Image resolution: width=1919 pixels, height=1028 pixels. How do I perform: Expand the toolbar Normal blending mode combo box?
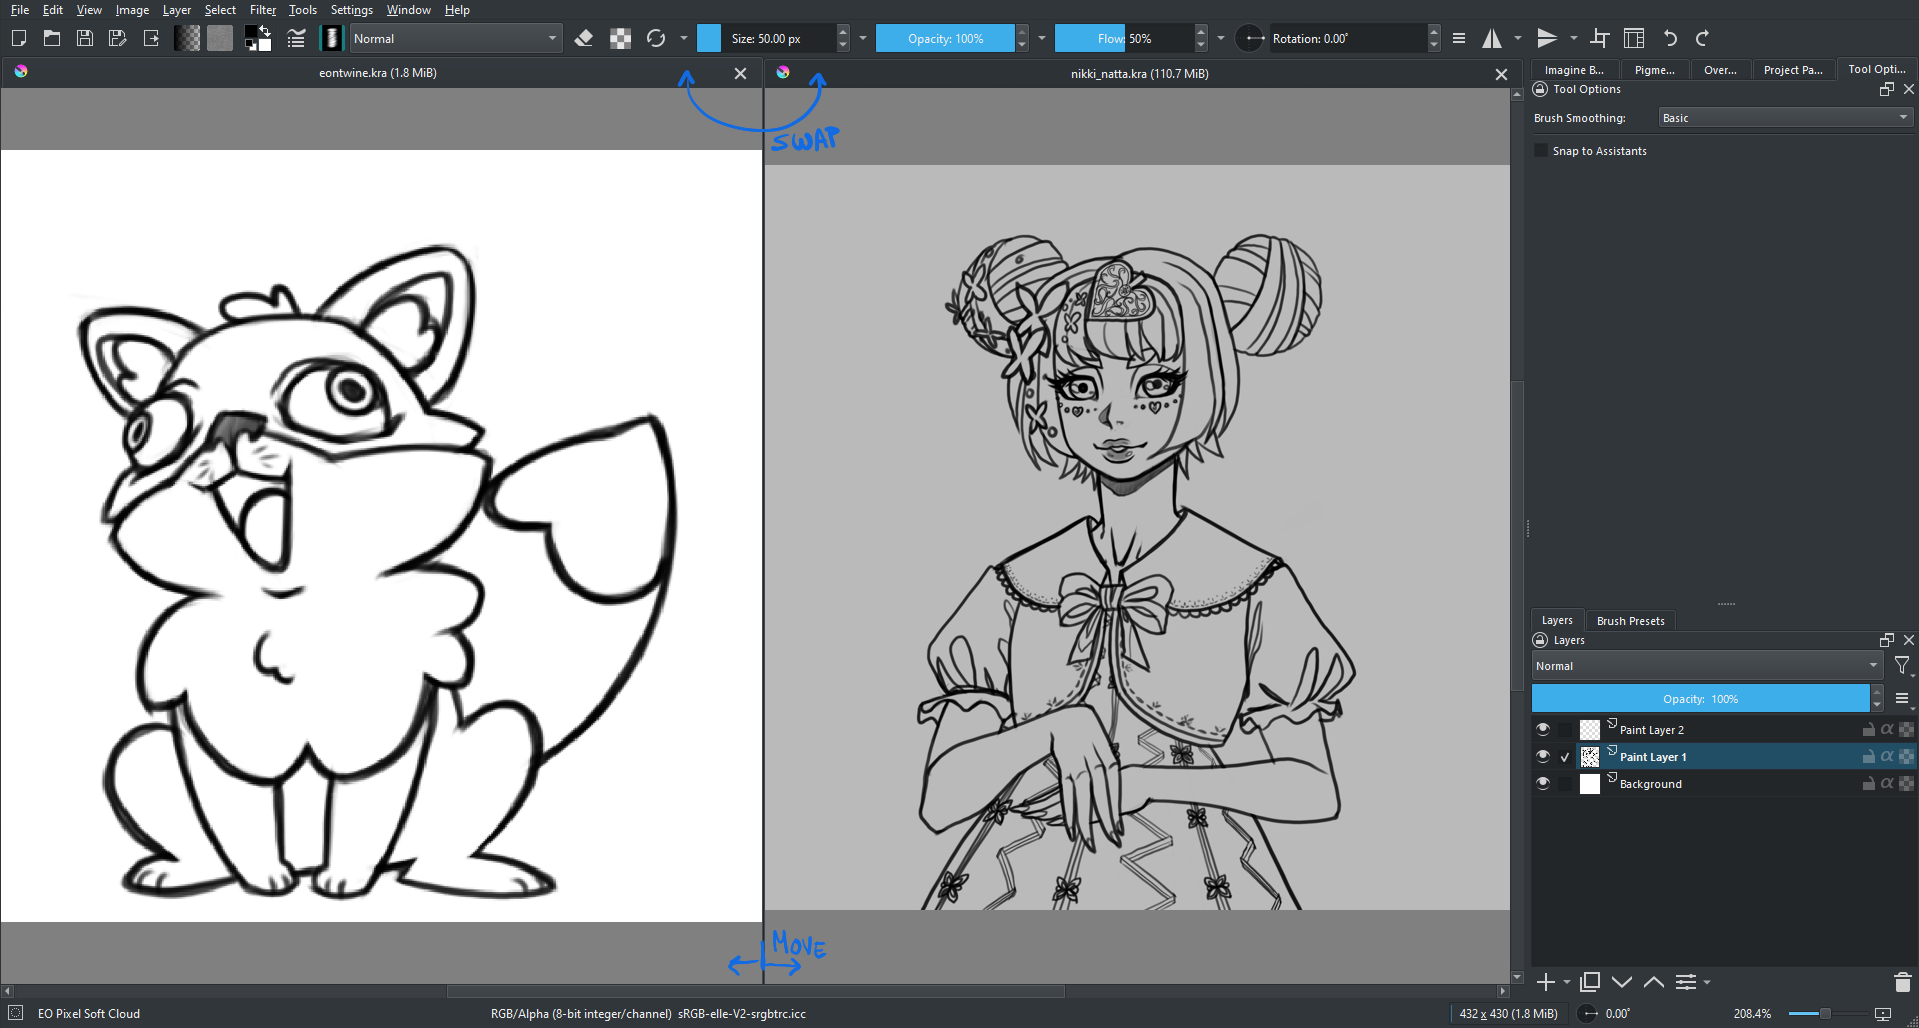[x=455, y=39]
